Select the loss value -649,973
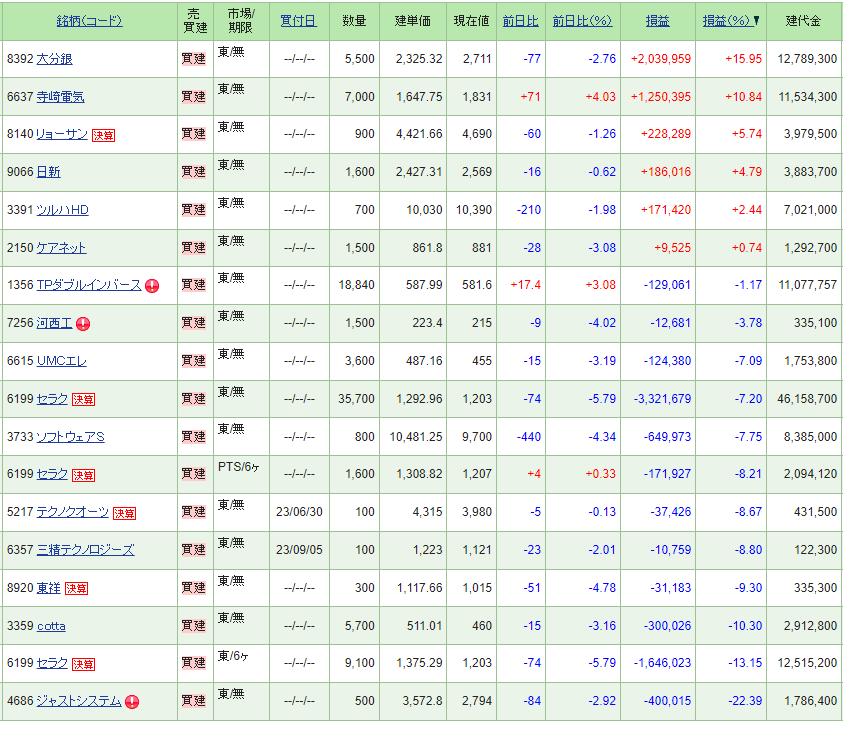843x729 pixels. tap(667, 437)
